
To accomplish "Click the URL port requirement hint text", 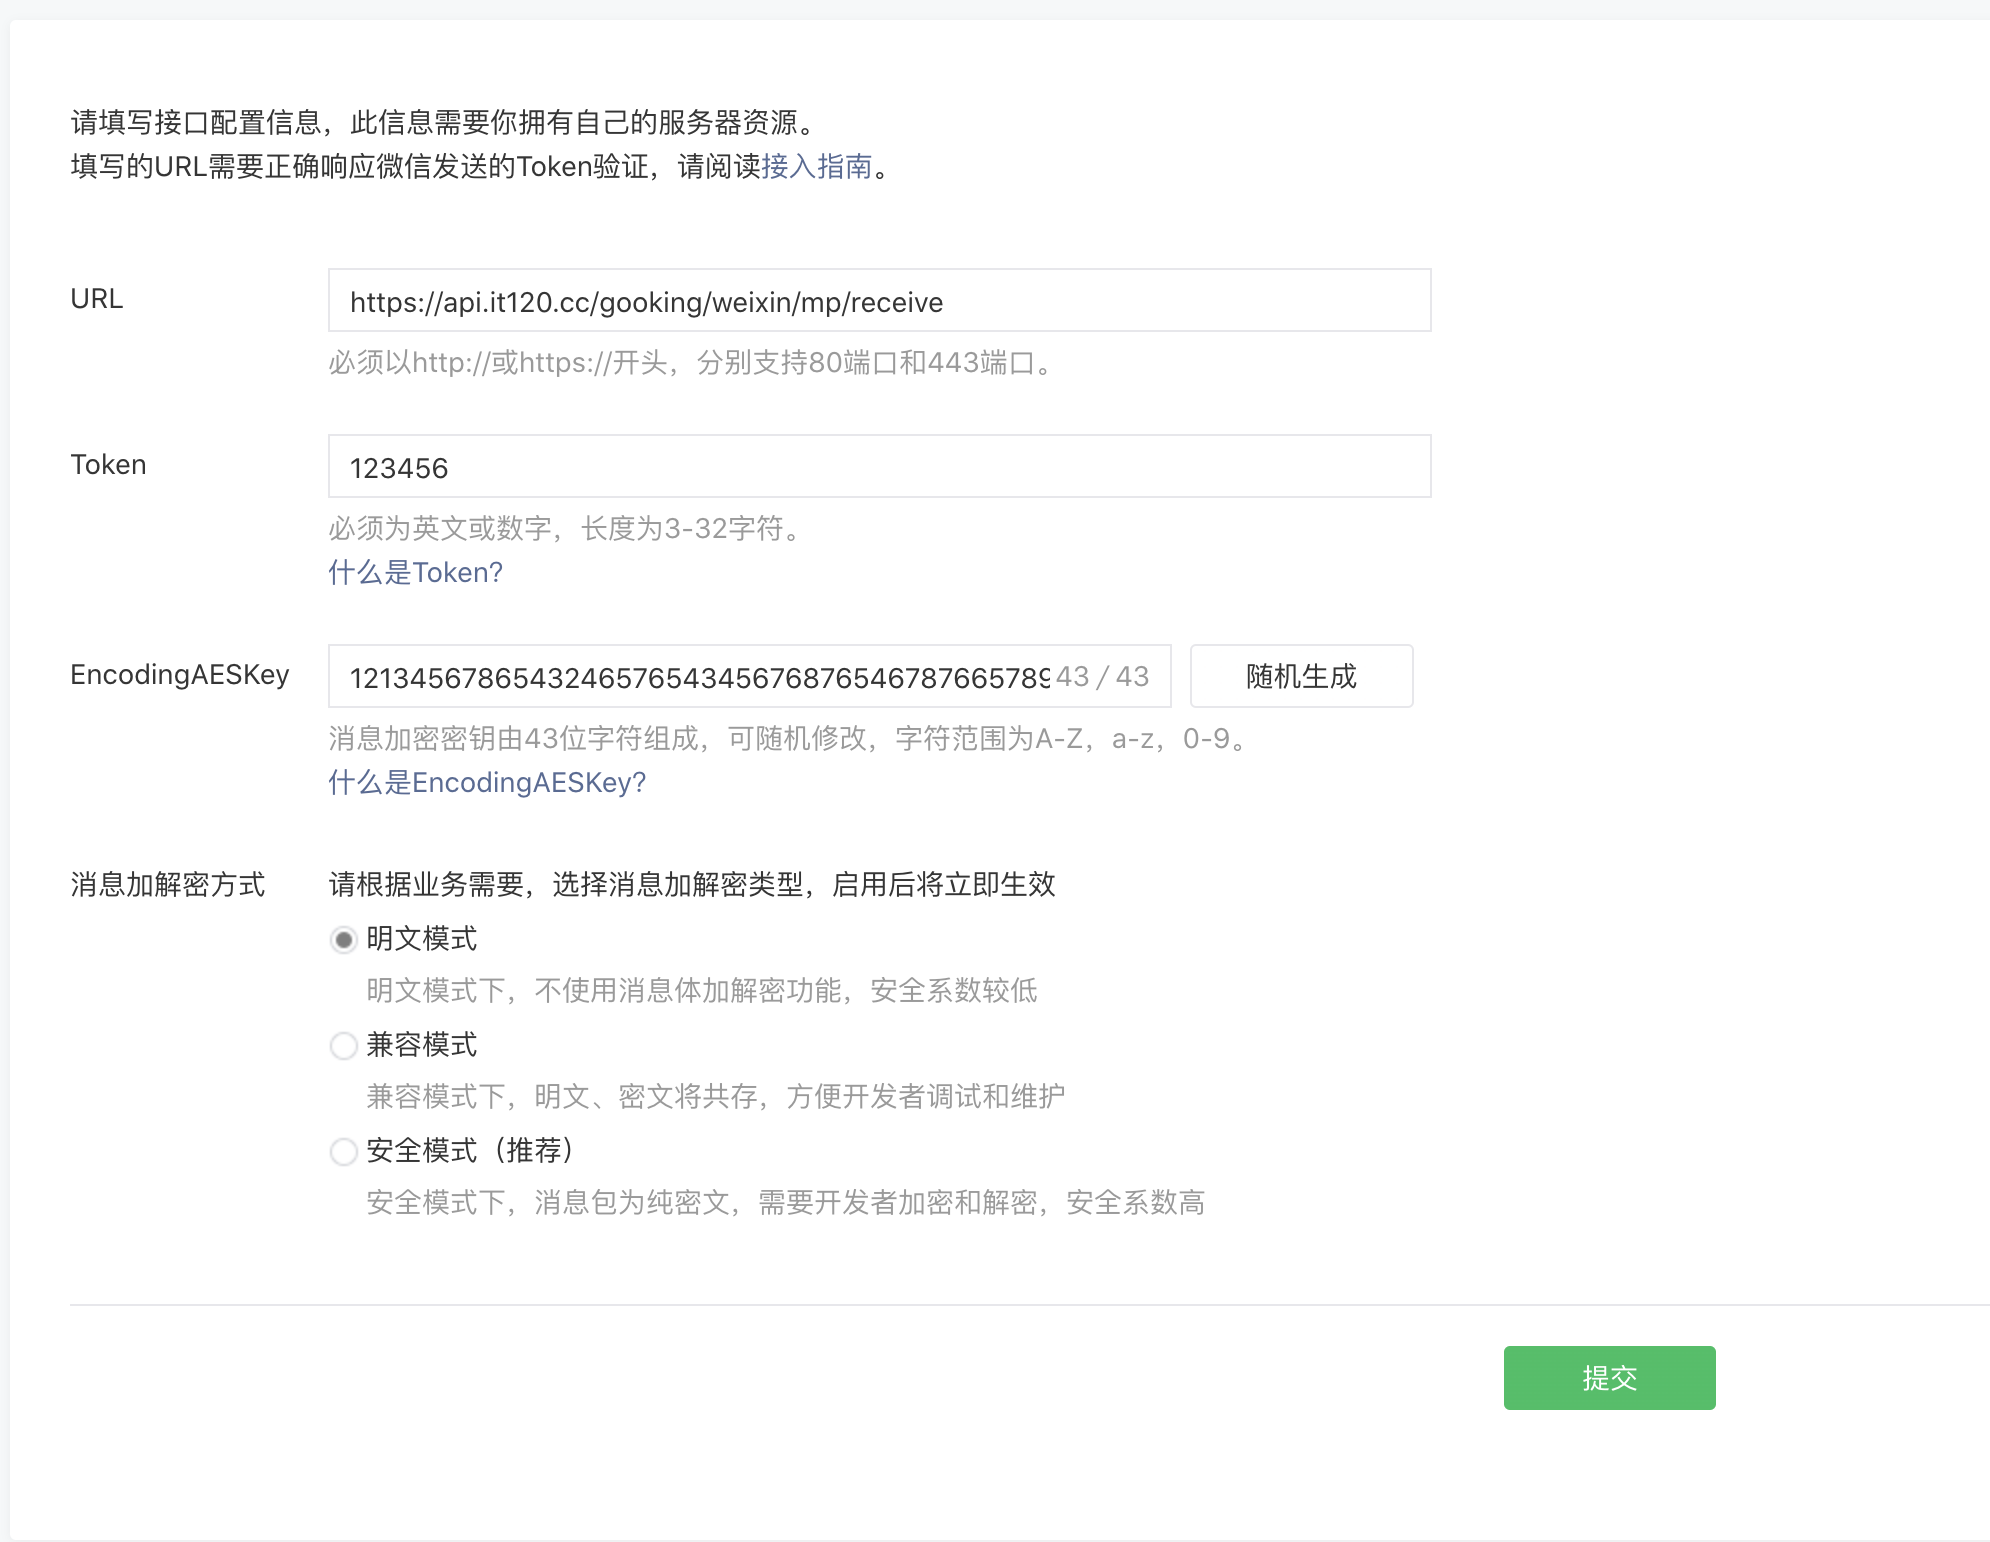I will tap(690, 362).
